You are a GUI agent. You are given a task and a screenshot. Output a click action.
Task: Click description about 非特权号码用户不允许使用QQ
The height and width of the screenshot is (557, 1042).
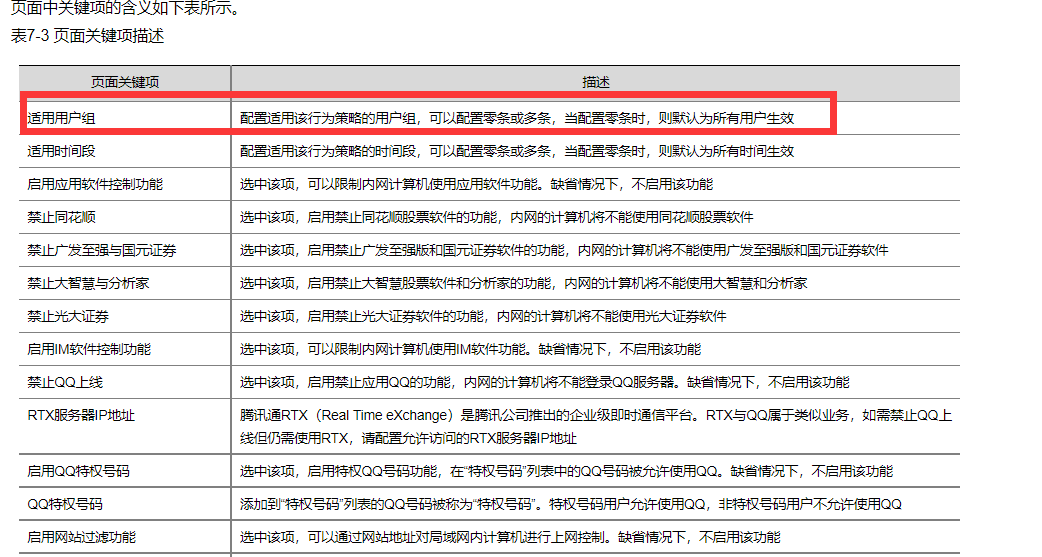click(571, 504)
